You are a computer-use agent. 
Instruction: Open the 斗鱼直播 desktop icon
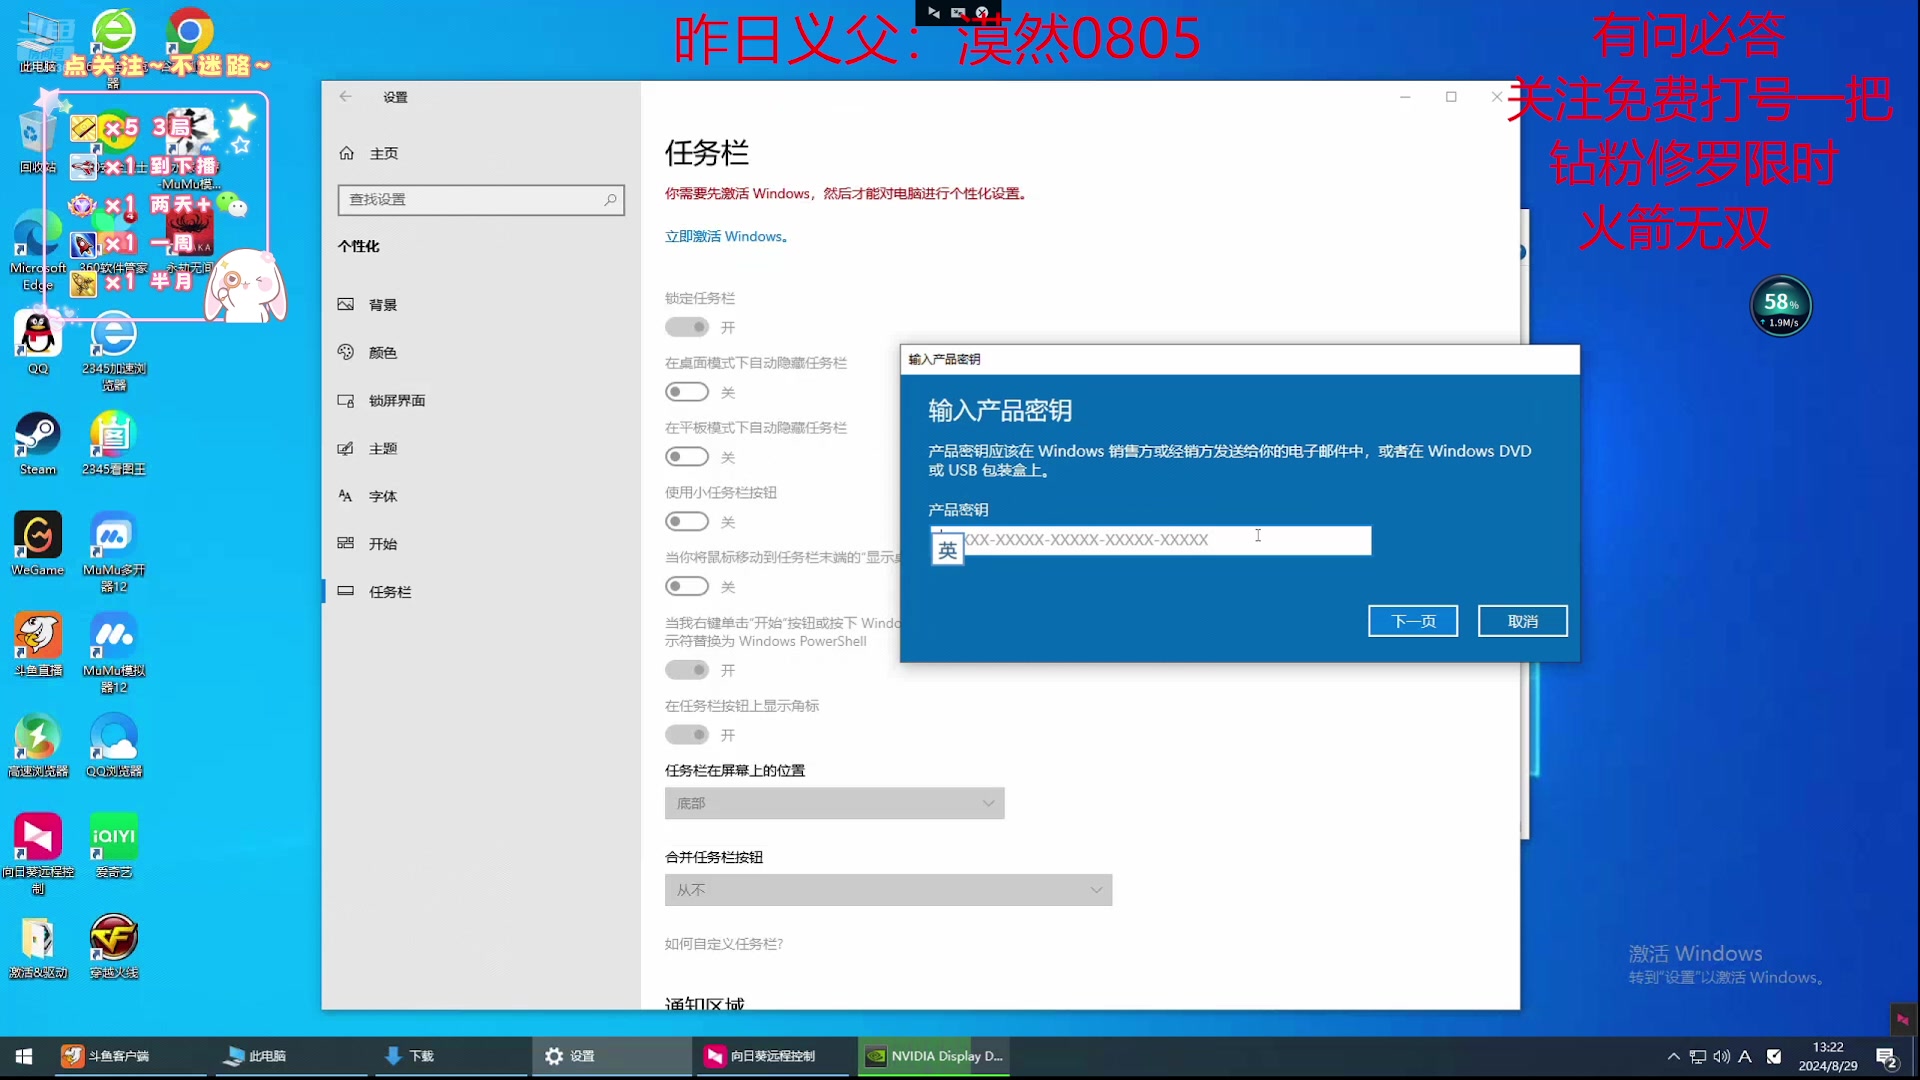tap(38, 643)
